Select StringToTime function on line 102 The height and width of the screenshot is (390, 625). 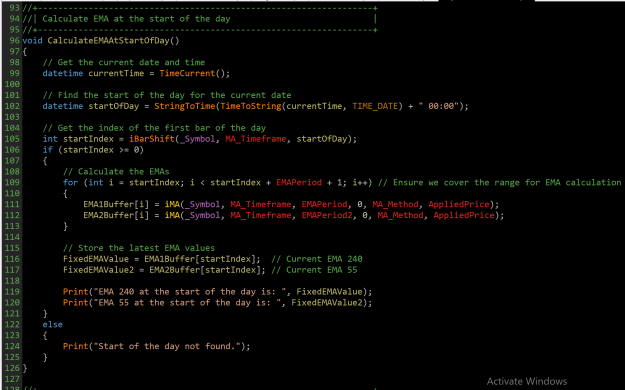click(185, 106)
